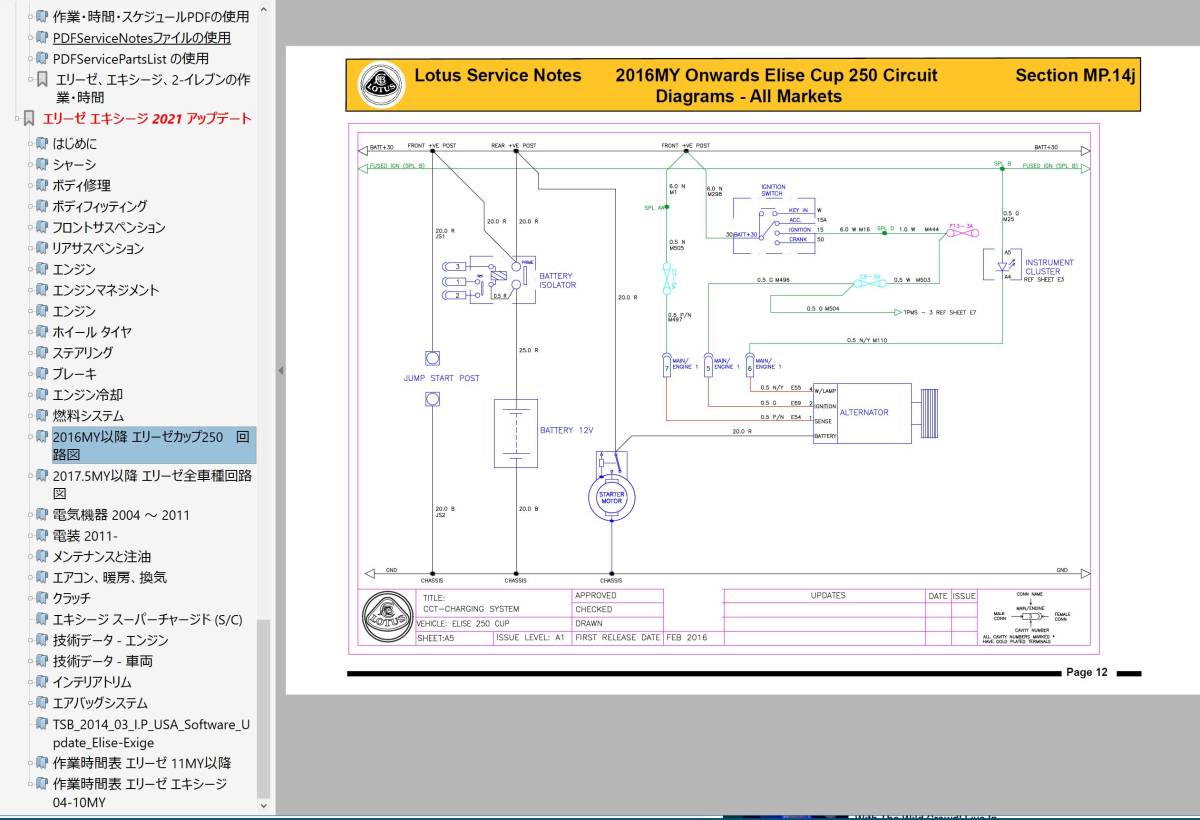The image size is (1200, 820).
Task: Click the bookmark icon next to はじめに
Action: (x=42, y=144)
